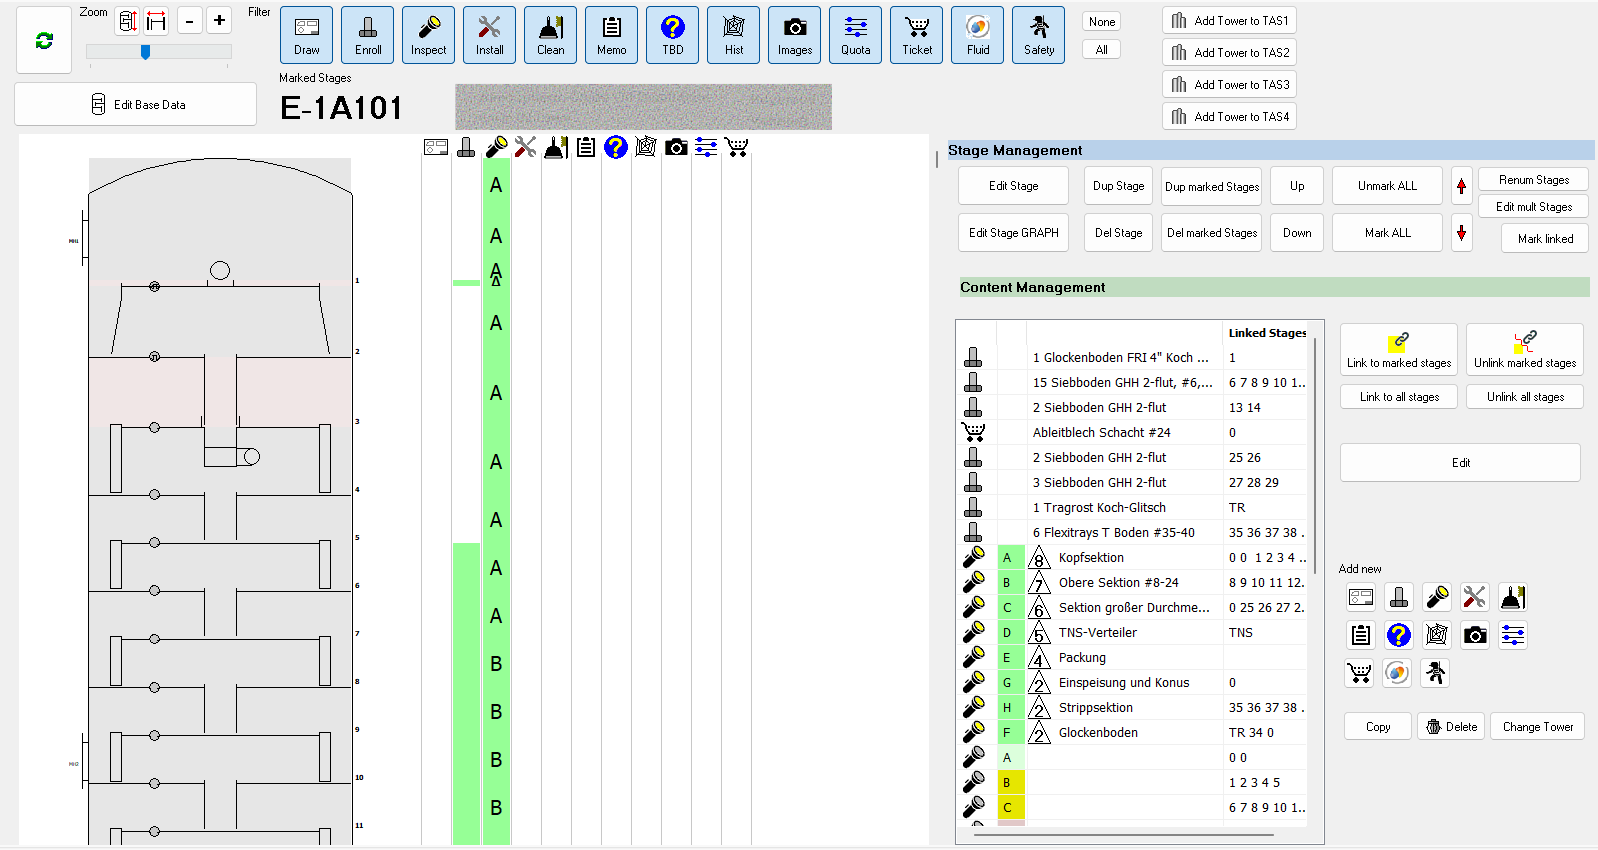Toggle the Safety filter button
This screenshot has width=1598, height=850.
pos(1038,36)
